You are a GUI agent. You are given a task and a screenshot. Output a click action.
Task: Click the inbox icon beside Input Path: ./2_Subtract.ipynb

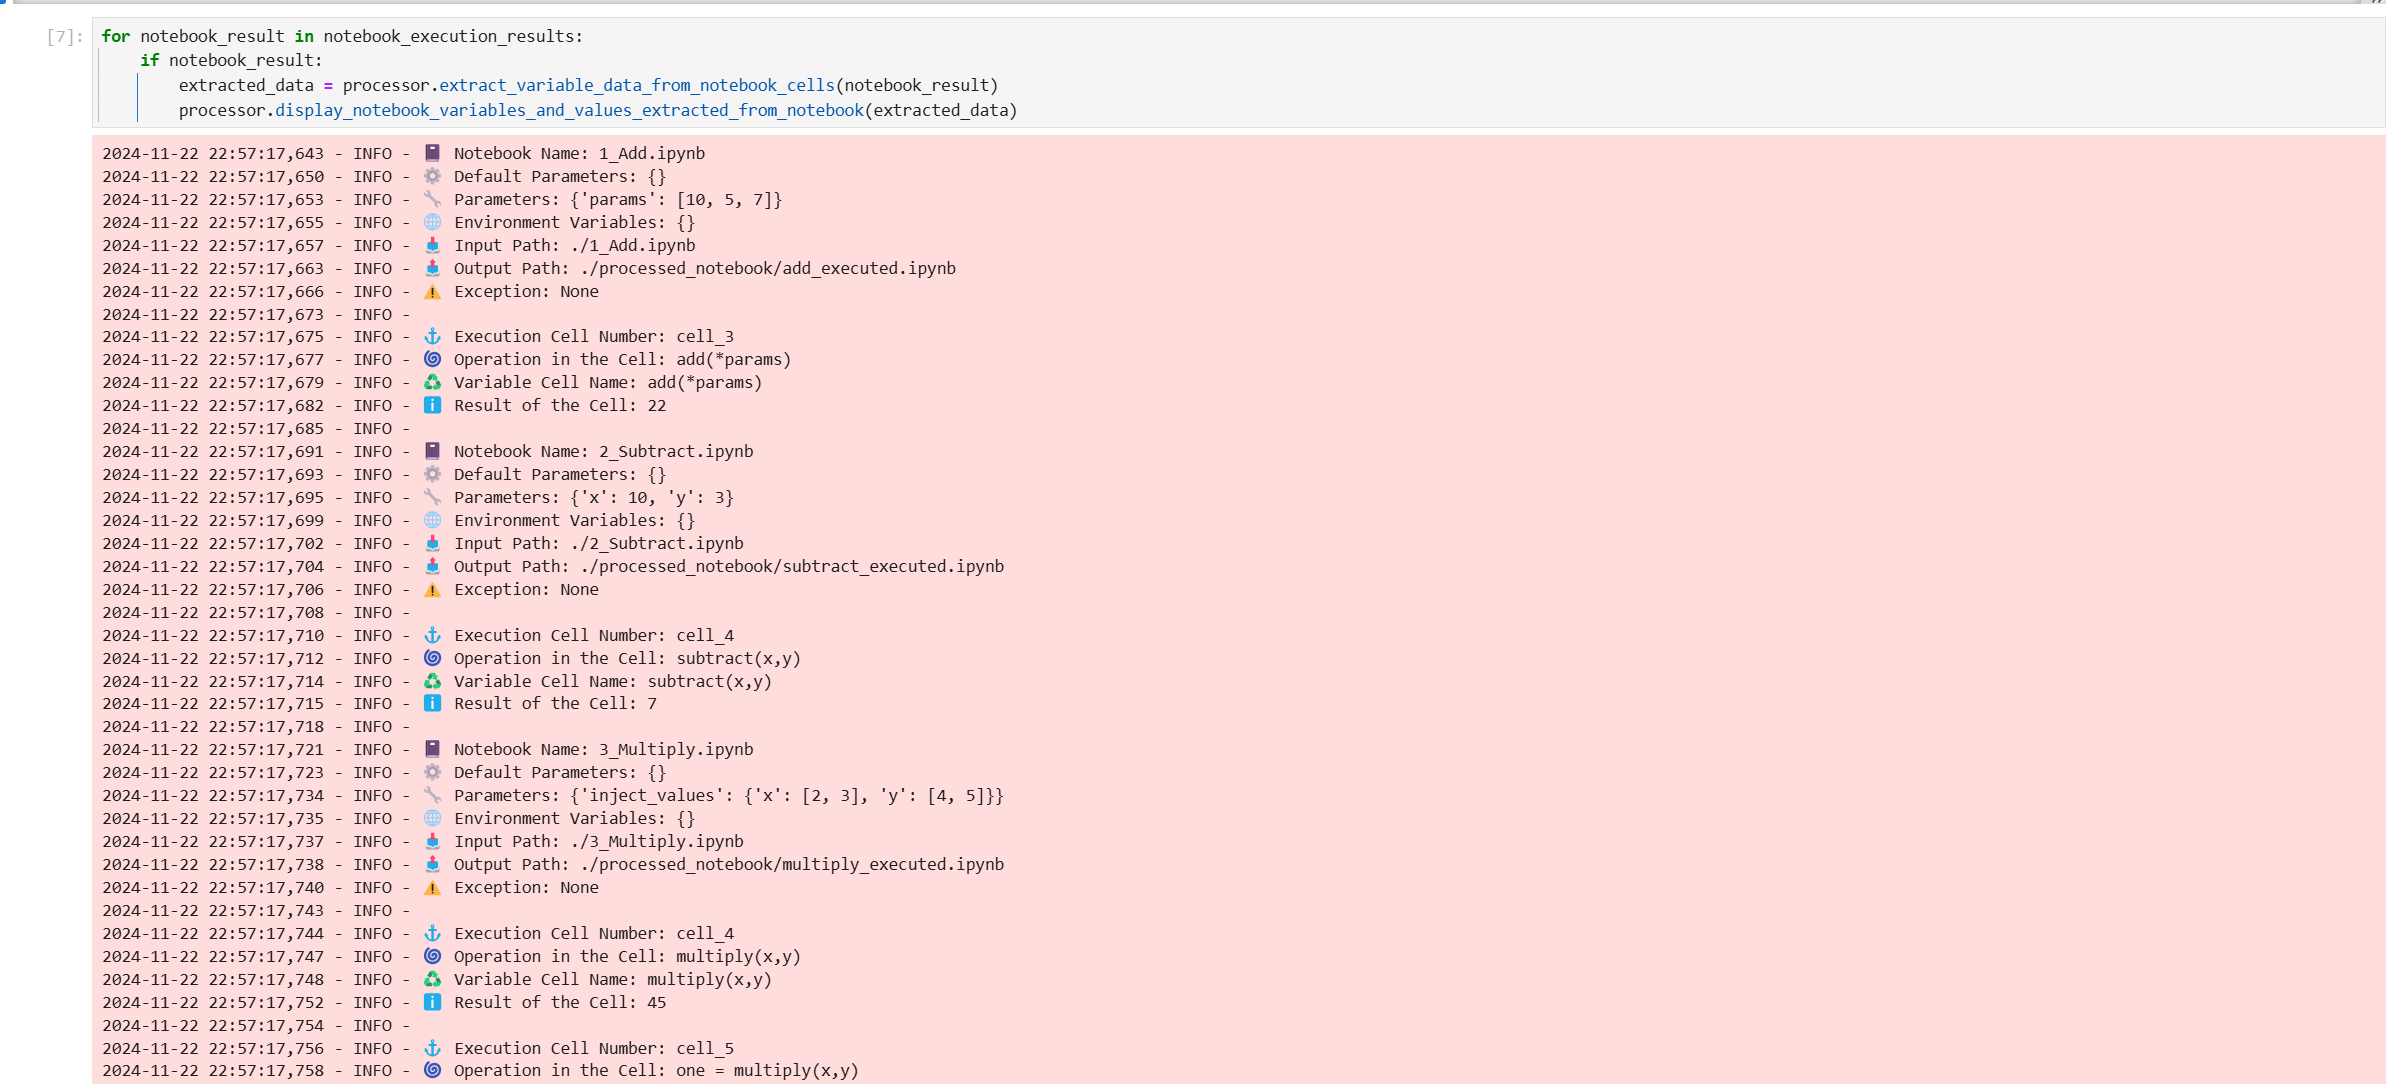(432, 543)
